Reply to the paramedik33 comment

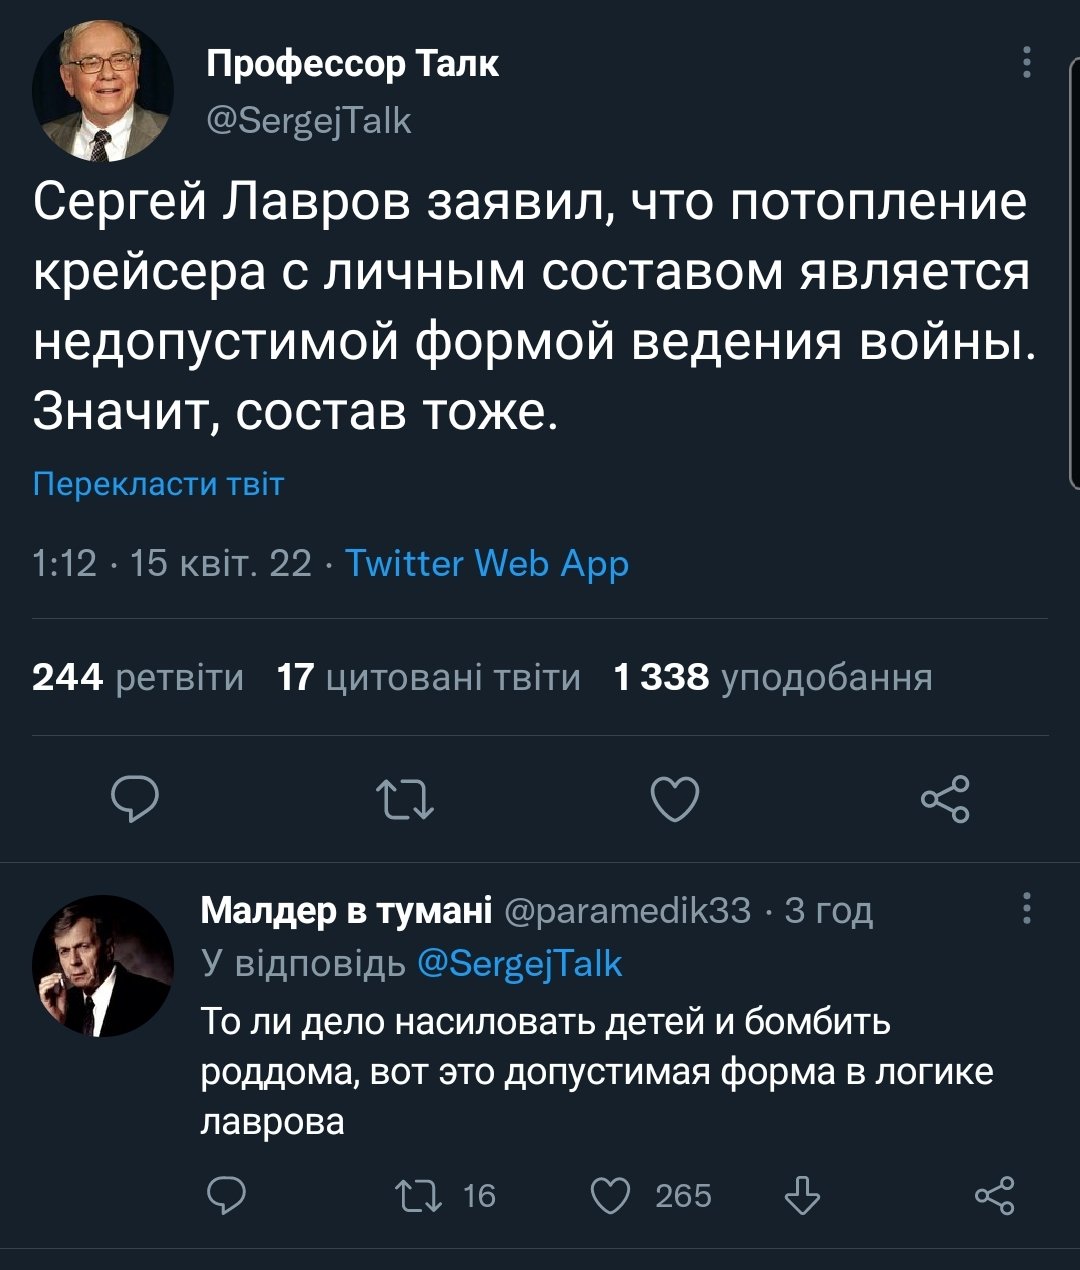pos(226,1195)
